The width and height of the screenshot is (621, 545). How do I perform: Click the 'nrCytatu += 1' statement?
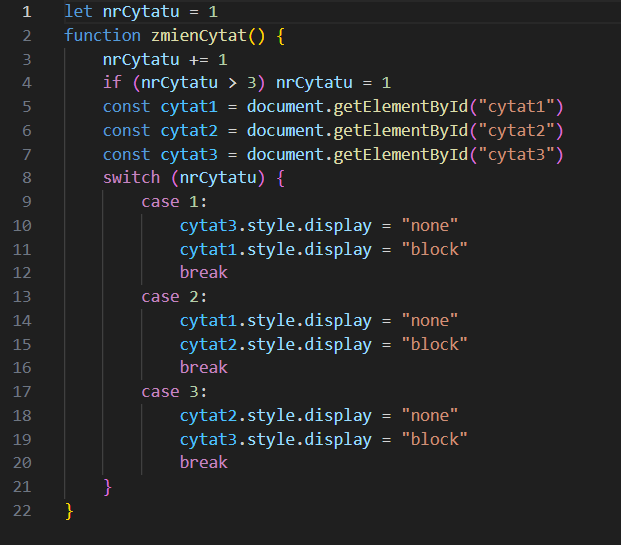coord(165,59)
